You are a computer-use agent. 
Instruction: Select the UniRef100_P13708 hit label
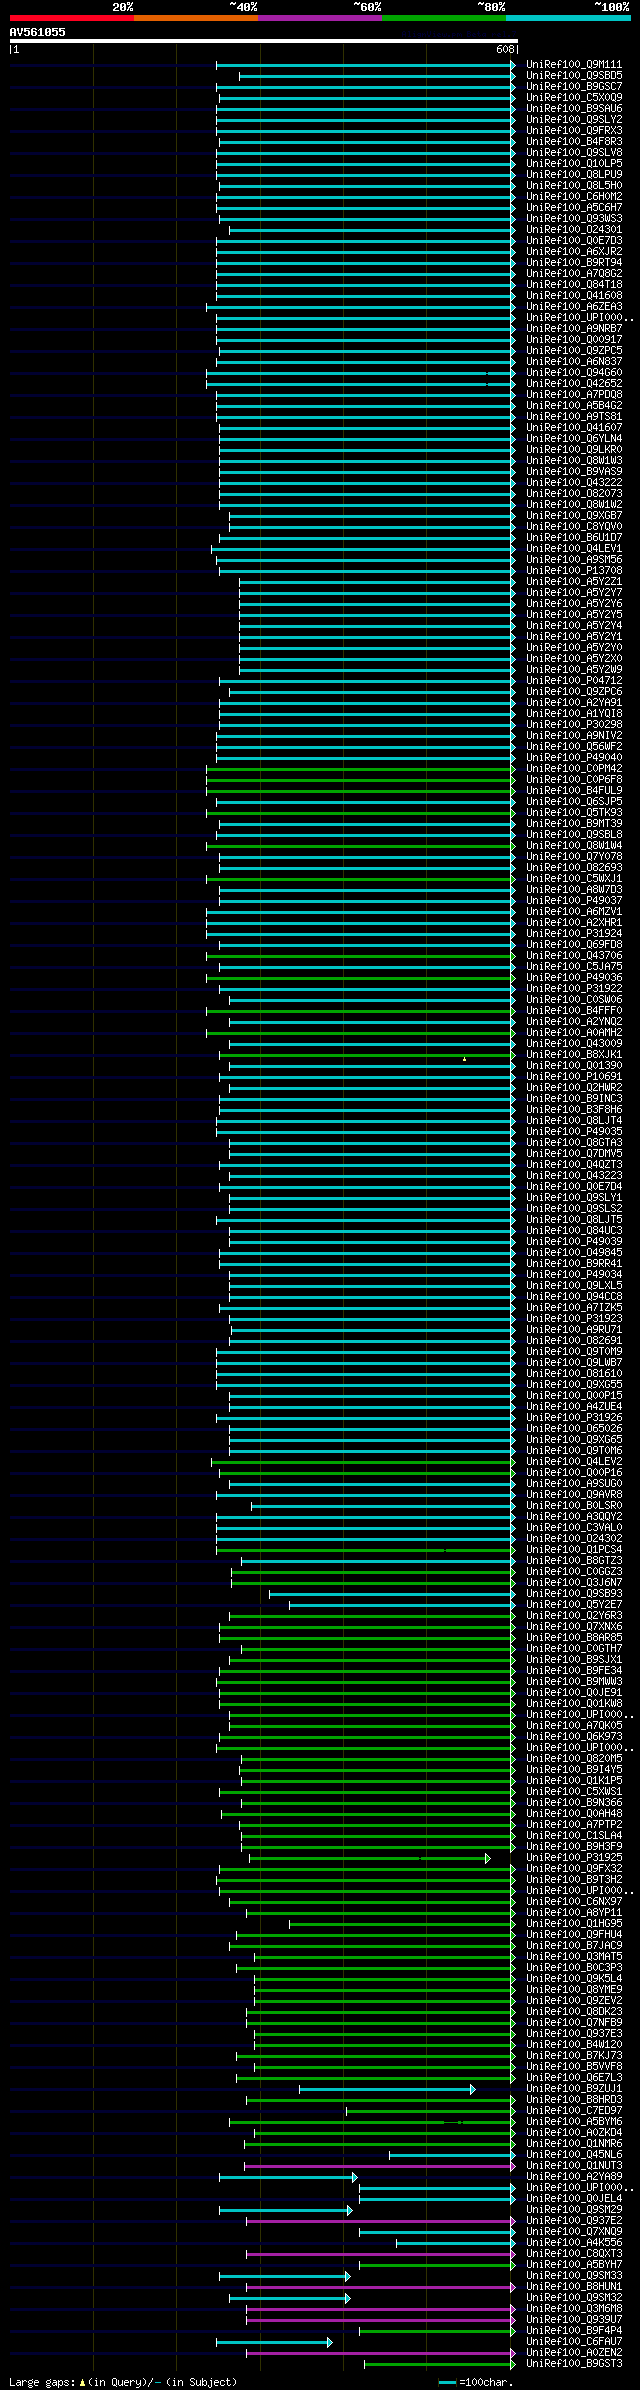(x=574, y=570)
